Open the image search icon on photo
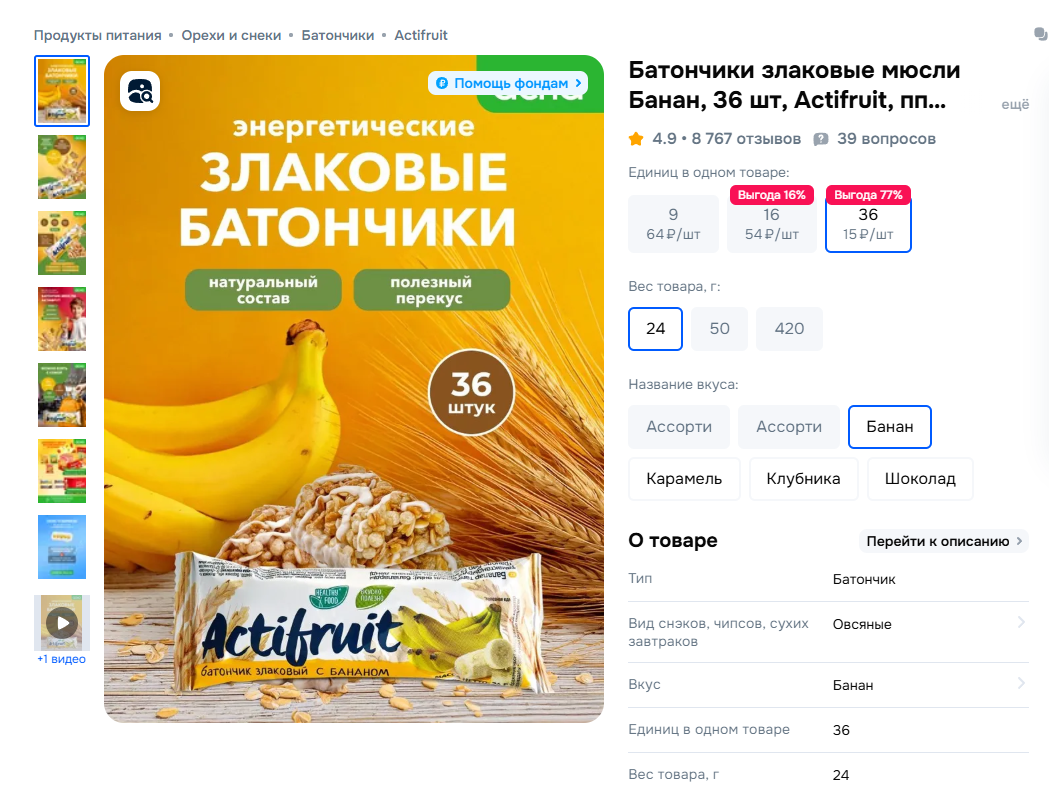The image size is (1049, 805). 140,91
